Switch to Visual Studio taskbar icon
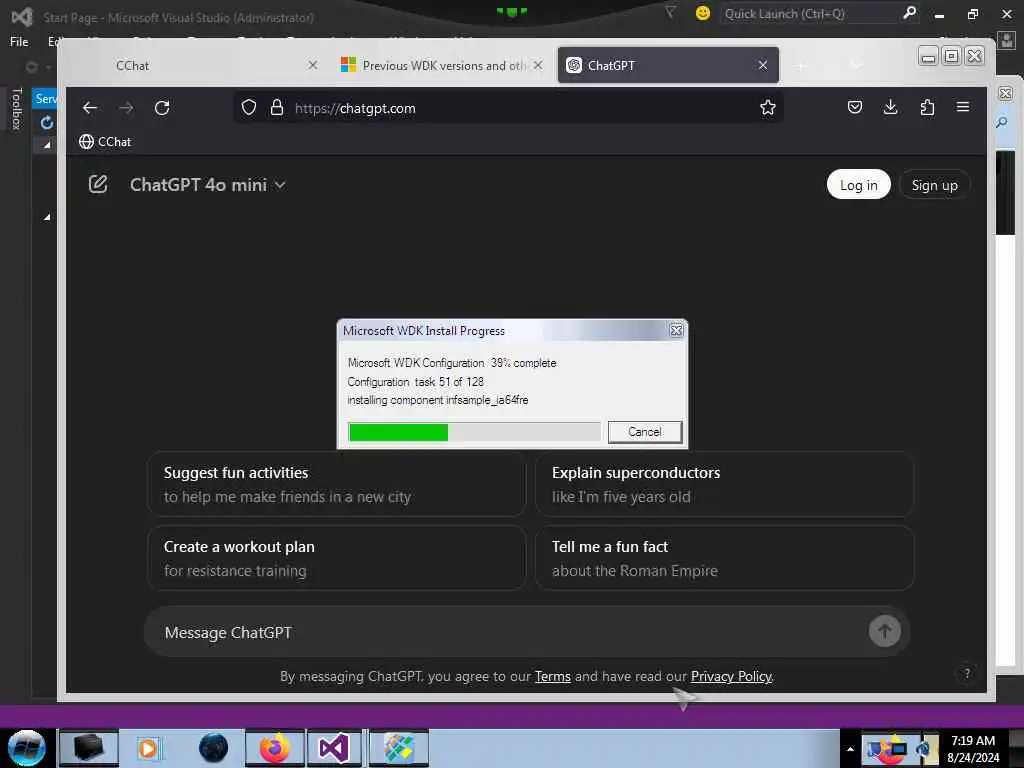 [x=334, y=748]
